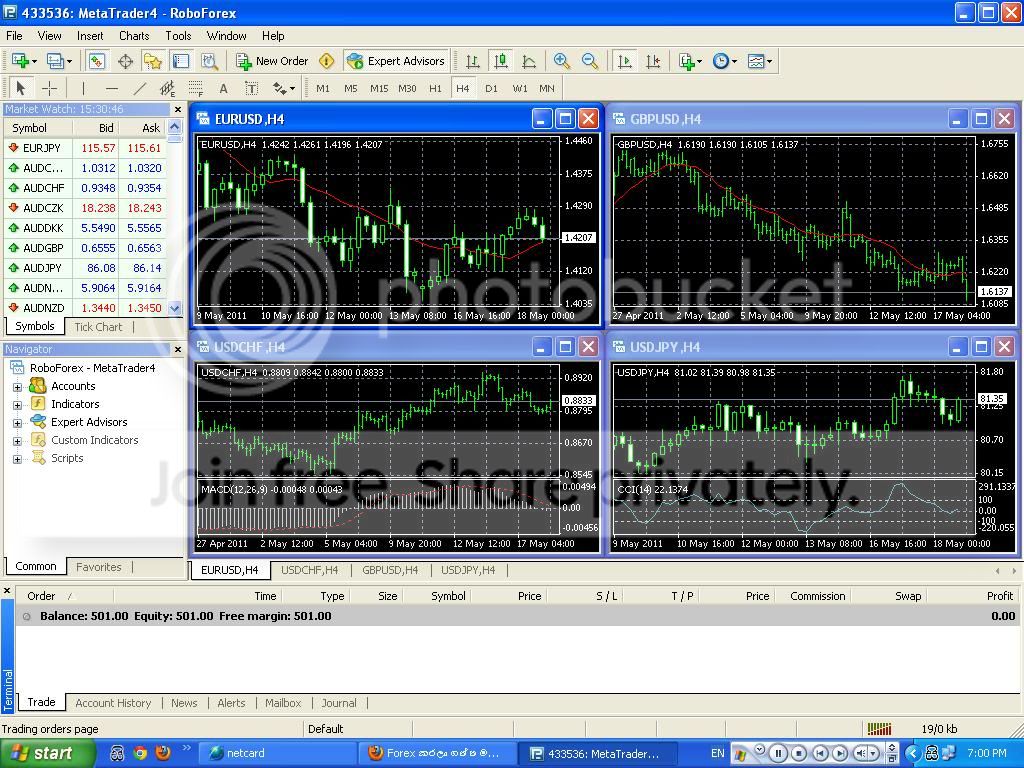Switch timeframe to M15
Image resolution: width=1024 pixels, height=768 pixels.
coord(379,88)
